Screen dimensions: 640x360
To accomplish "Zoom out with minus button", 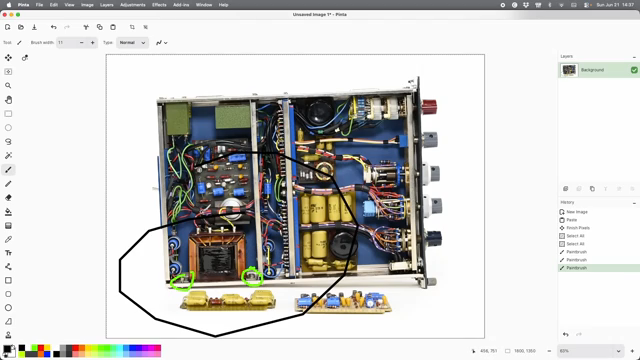I will [549, 351].
